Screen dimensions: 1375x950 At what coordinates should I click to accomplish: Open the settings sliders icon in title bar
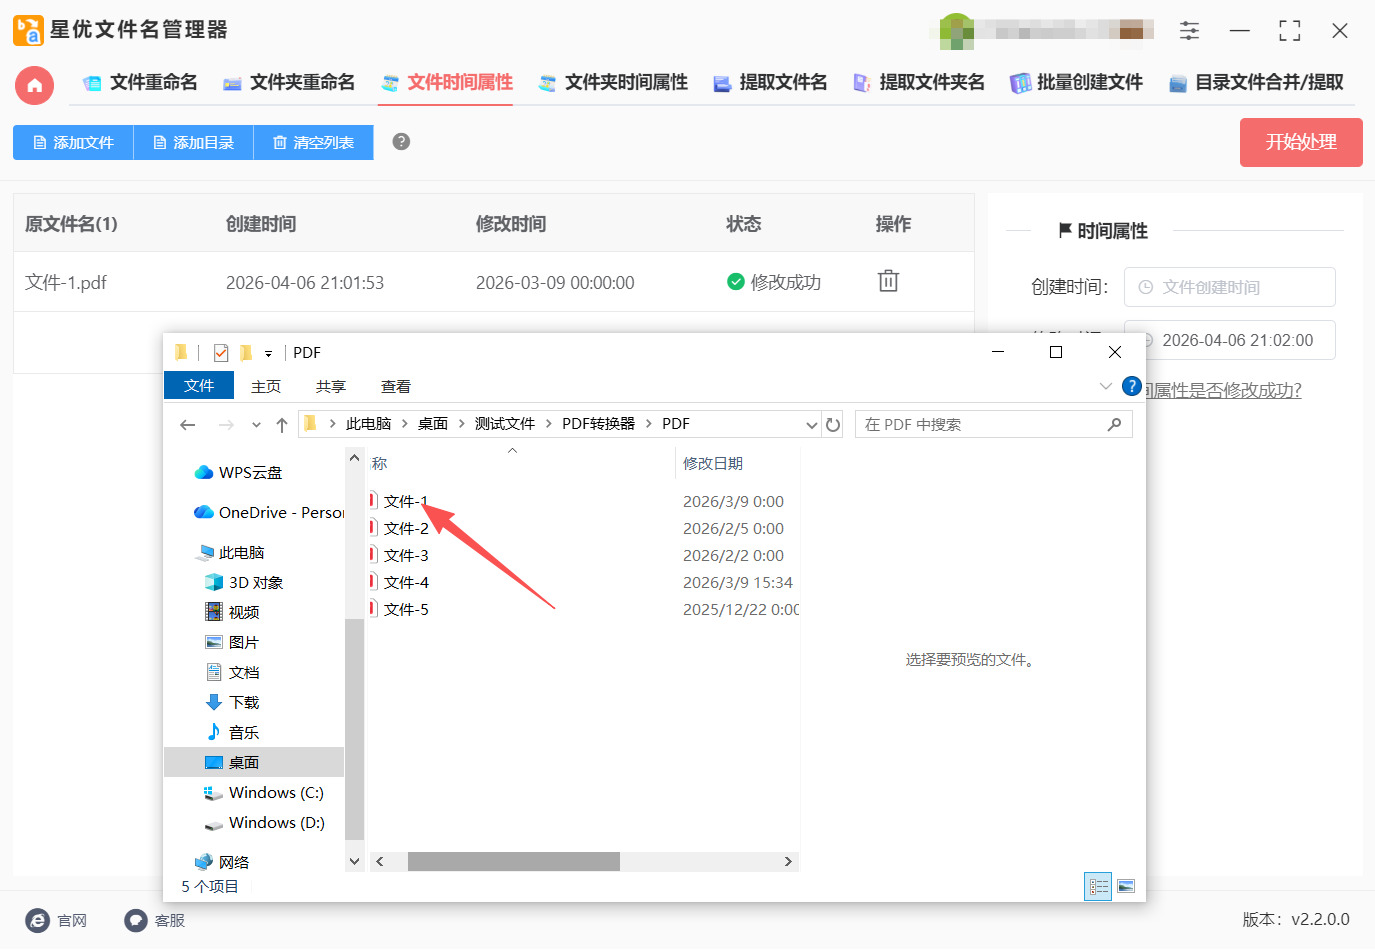(x=1189, y=31)
